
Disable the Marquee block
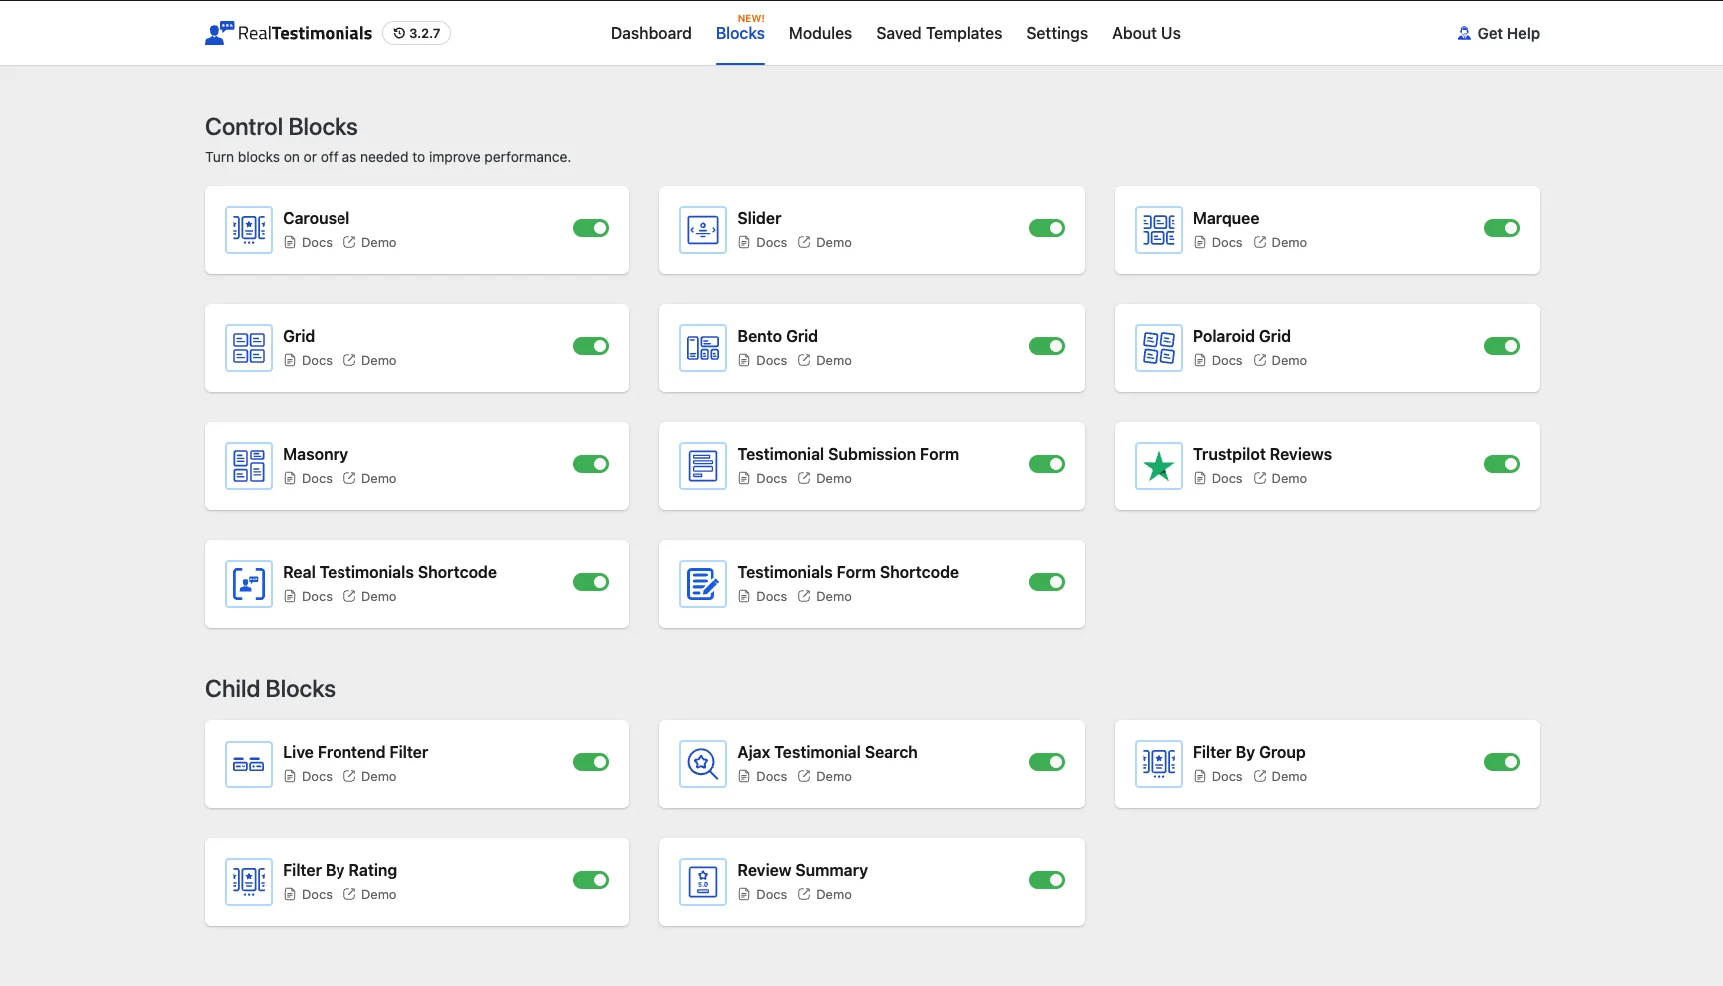[1502, 228]
